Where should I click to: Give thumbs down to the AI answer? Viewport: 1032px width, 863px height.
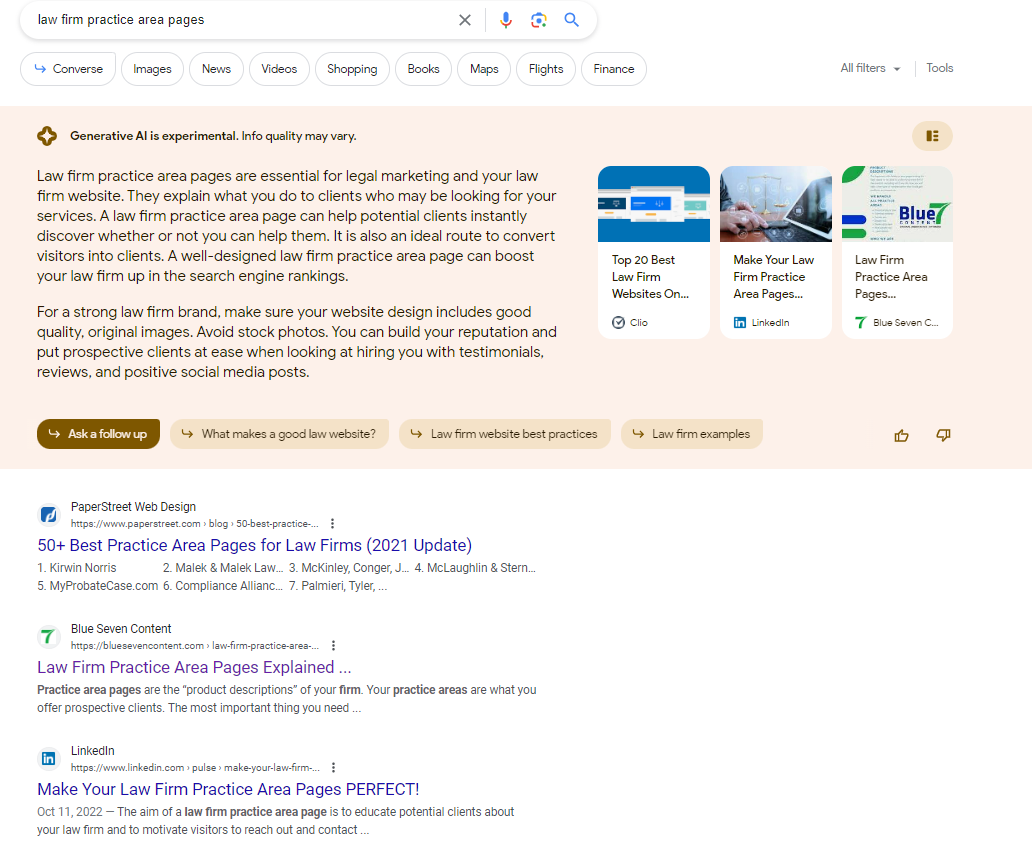pyautogui.click(x=943, y=435)
